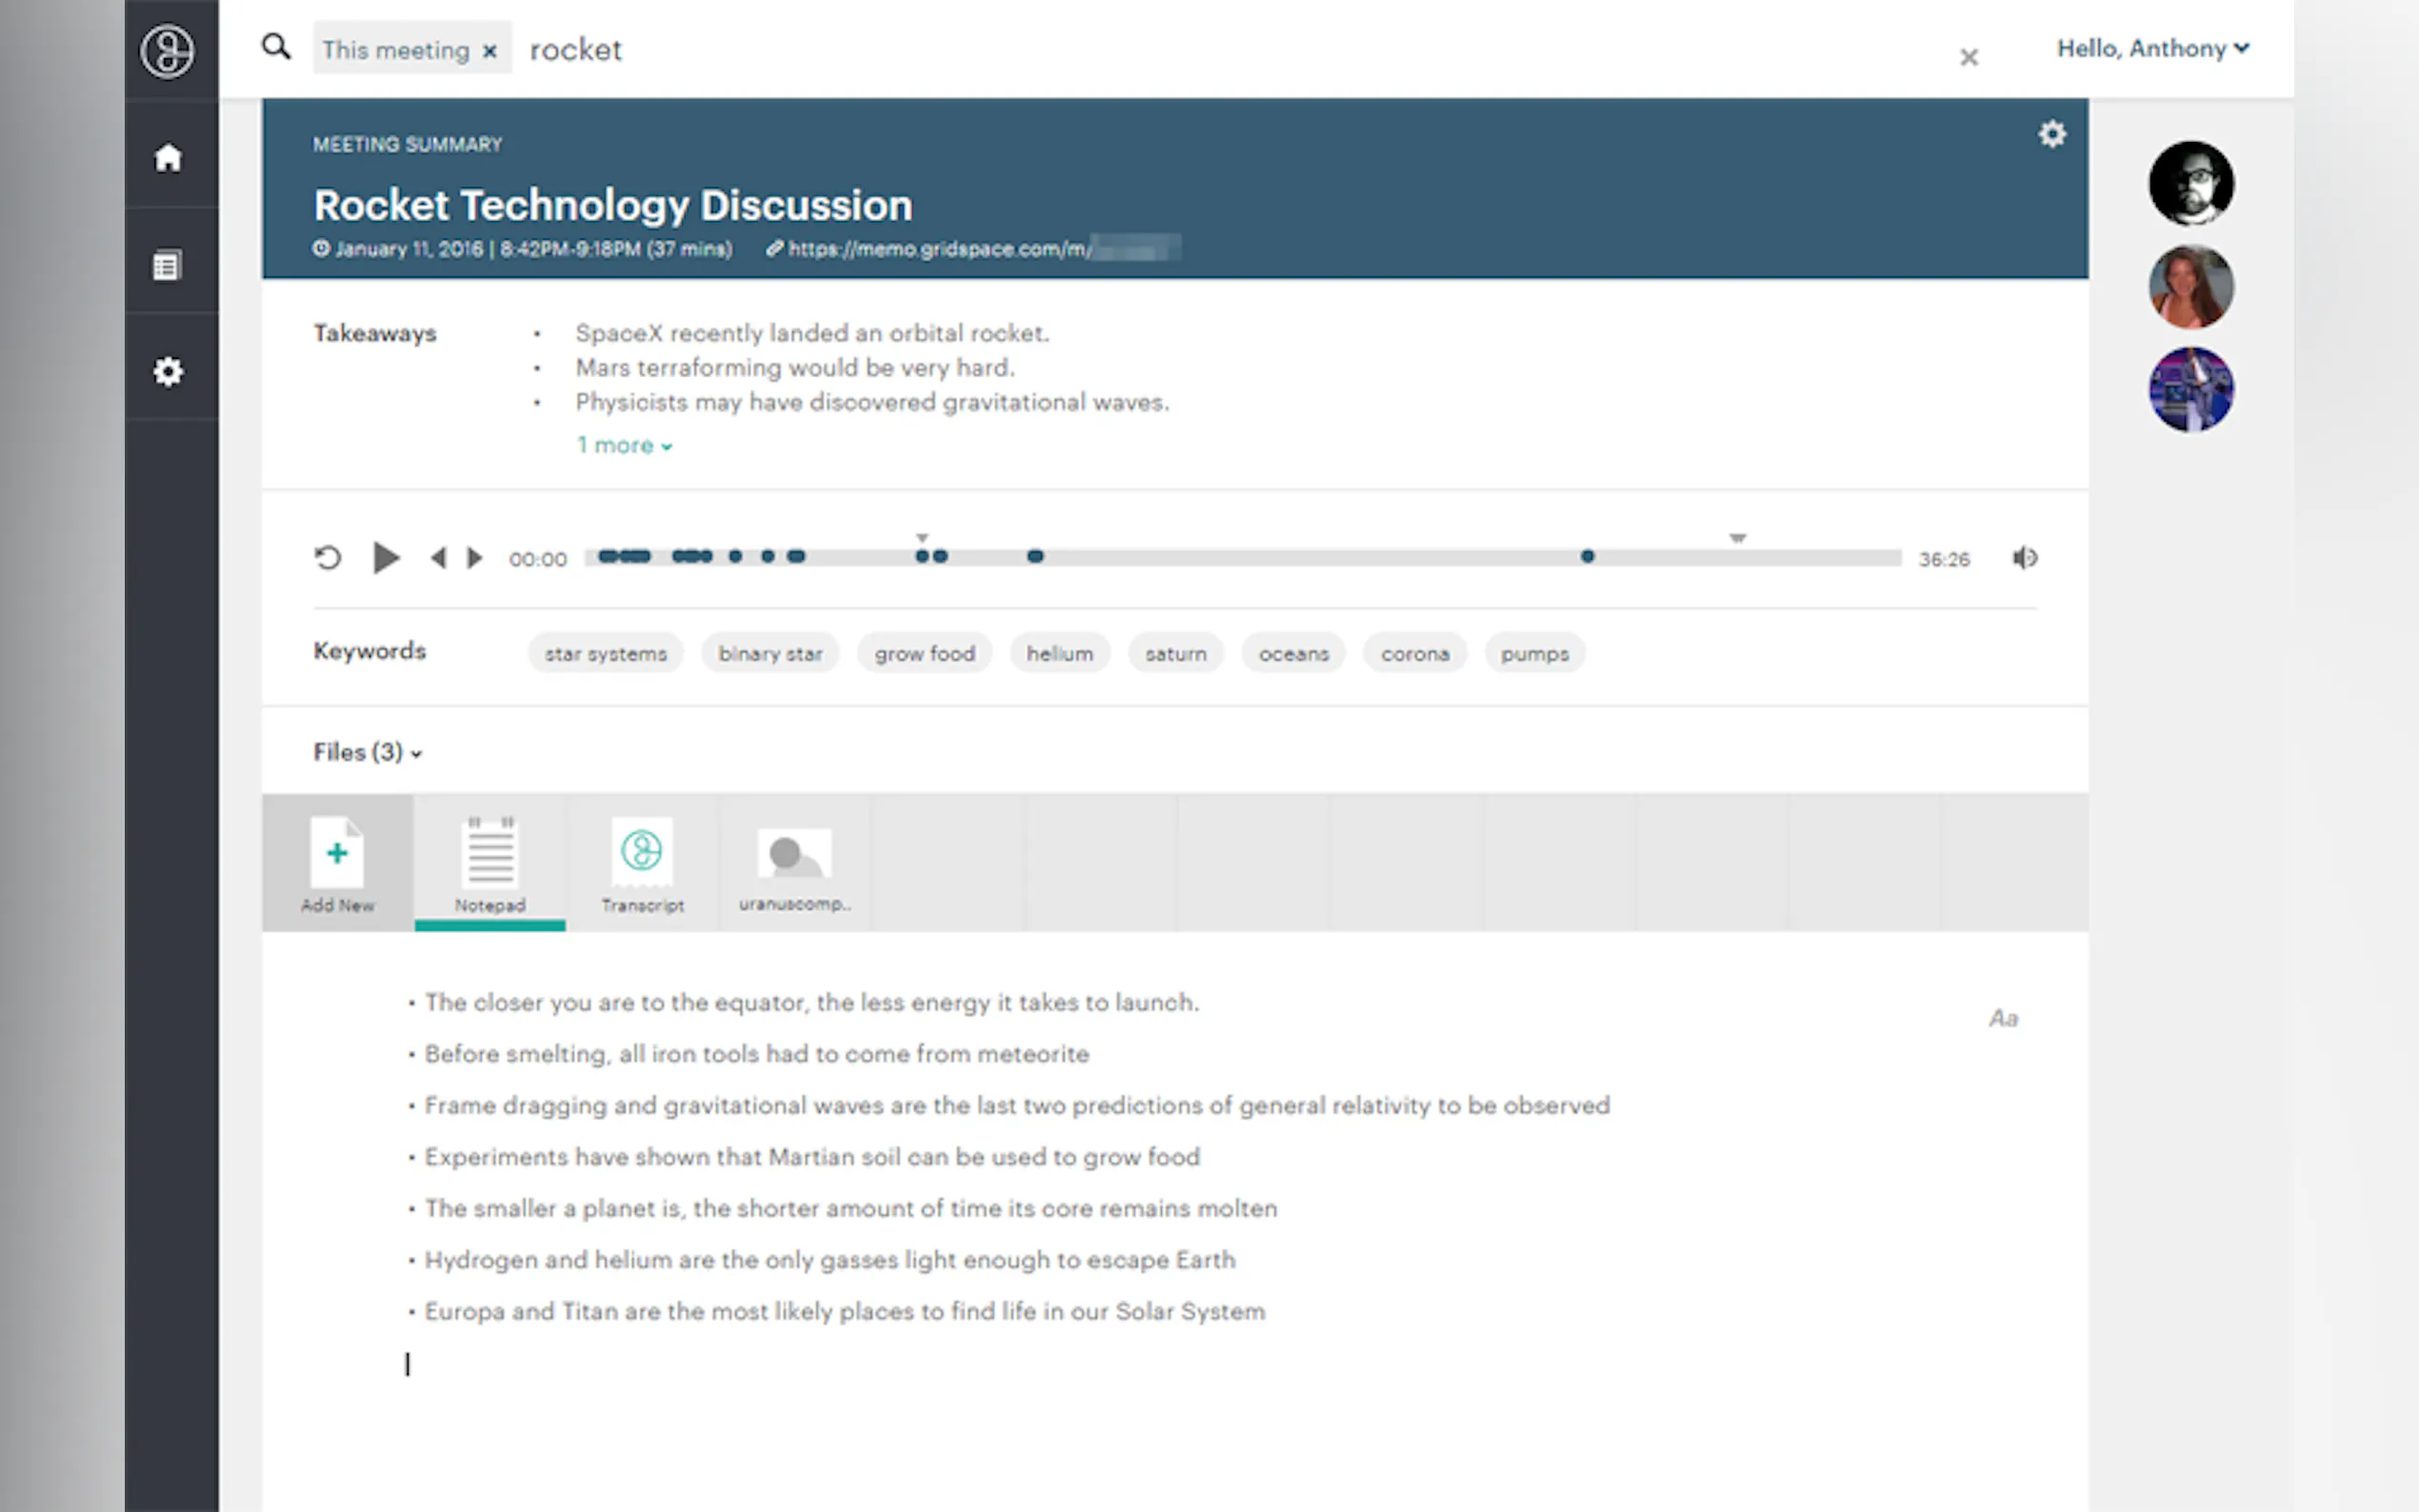Expand '1 more' takeaways
Screen dimensions: 2419x1512
[624, 446]
